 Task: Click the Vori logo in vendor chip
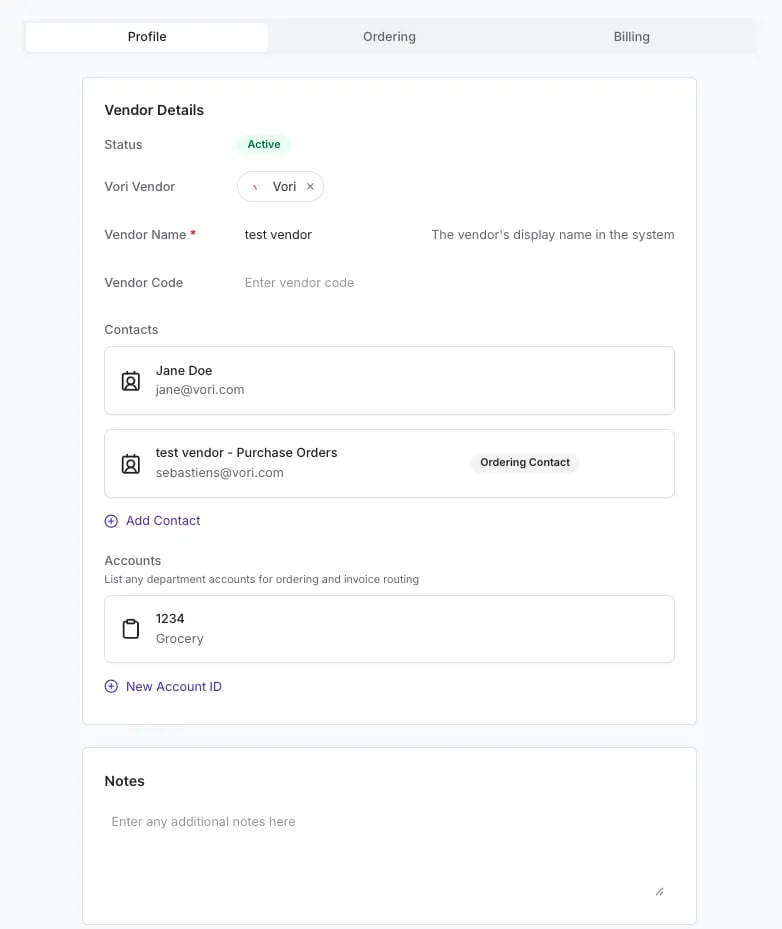[256, 187]
